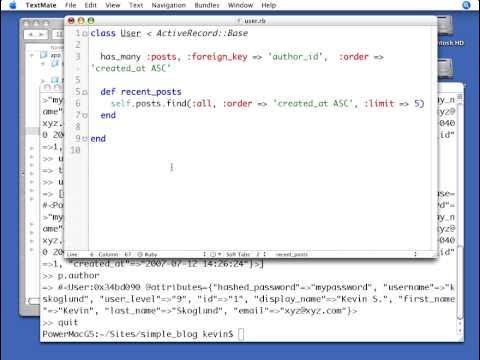
Task: Click the p.author line in Terminal
Action: click(71, 276)
